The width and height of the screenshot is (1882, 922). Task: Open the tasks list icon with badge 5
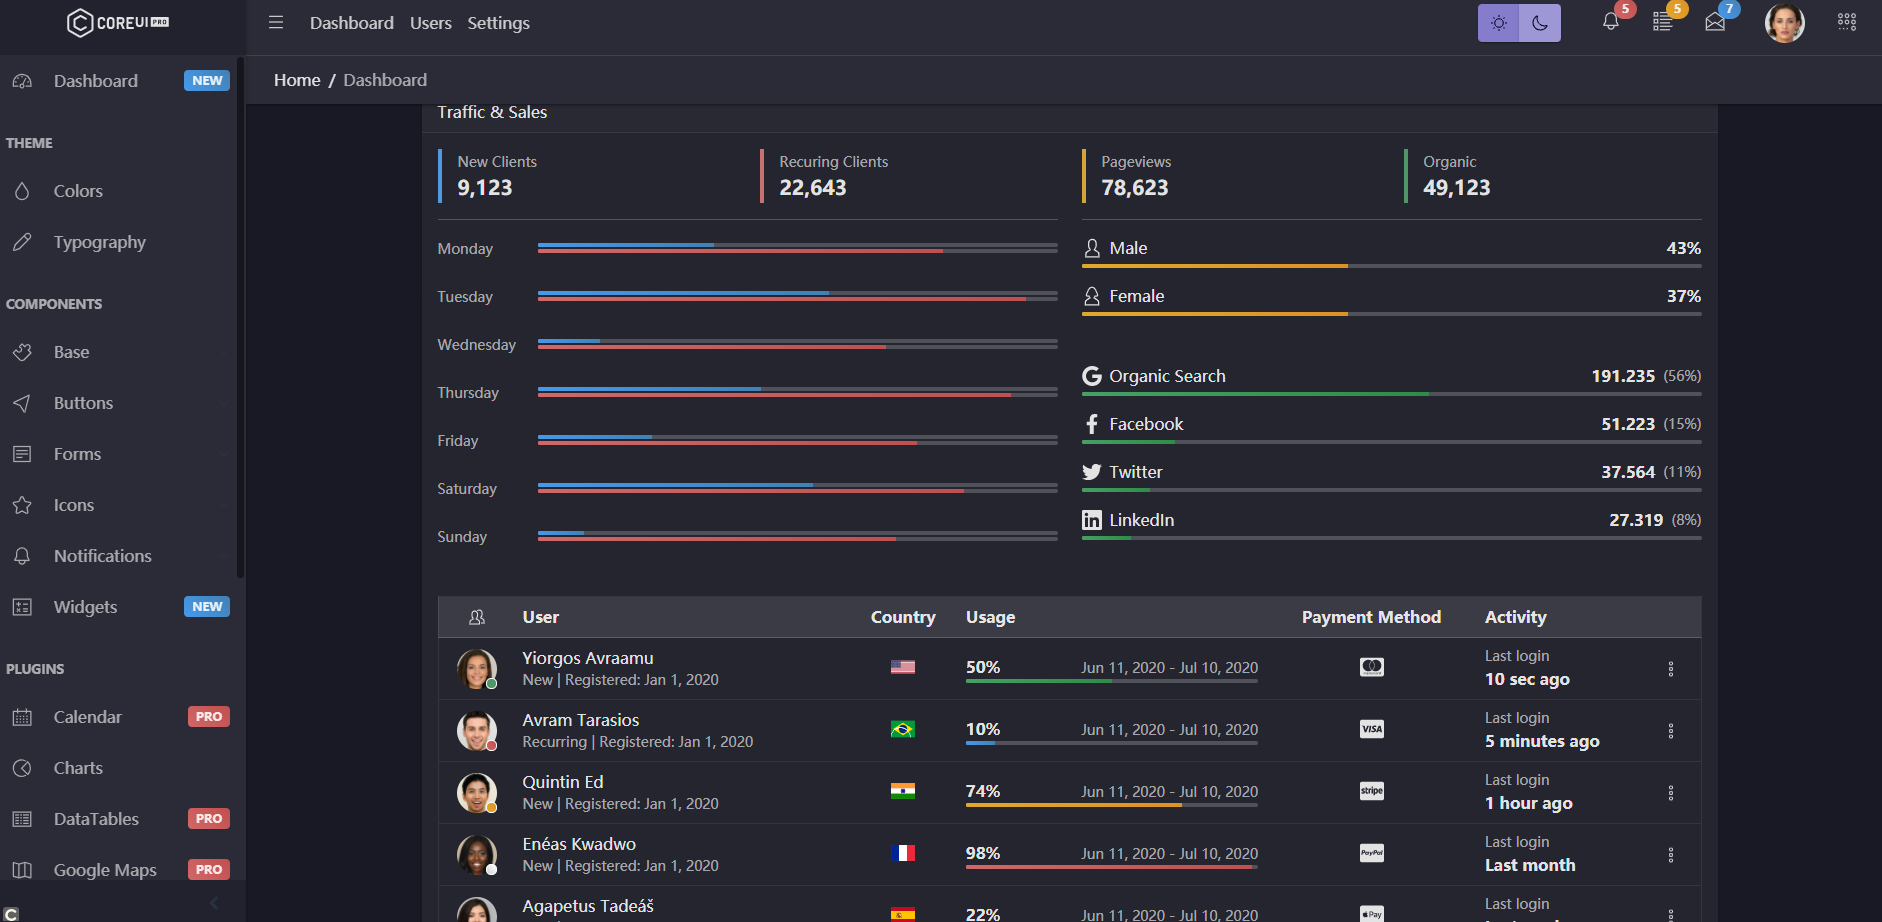click(1662, 22)
